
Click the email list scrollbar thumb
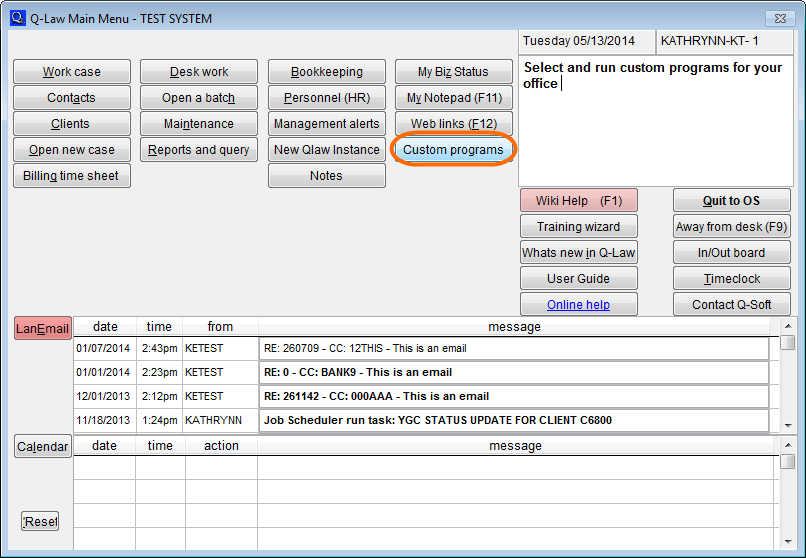pyautogui.click(x=787, y=342)
